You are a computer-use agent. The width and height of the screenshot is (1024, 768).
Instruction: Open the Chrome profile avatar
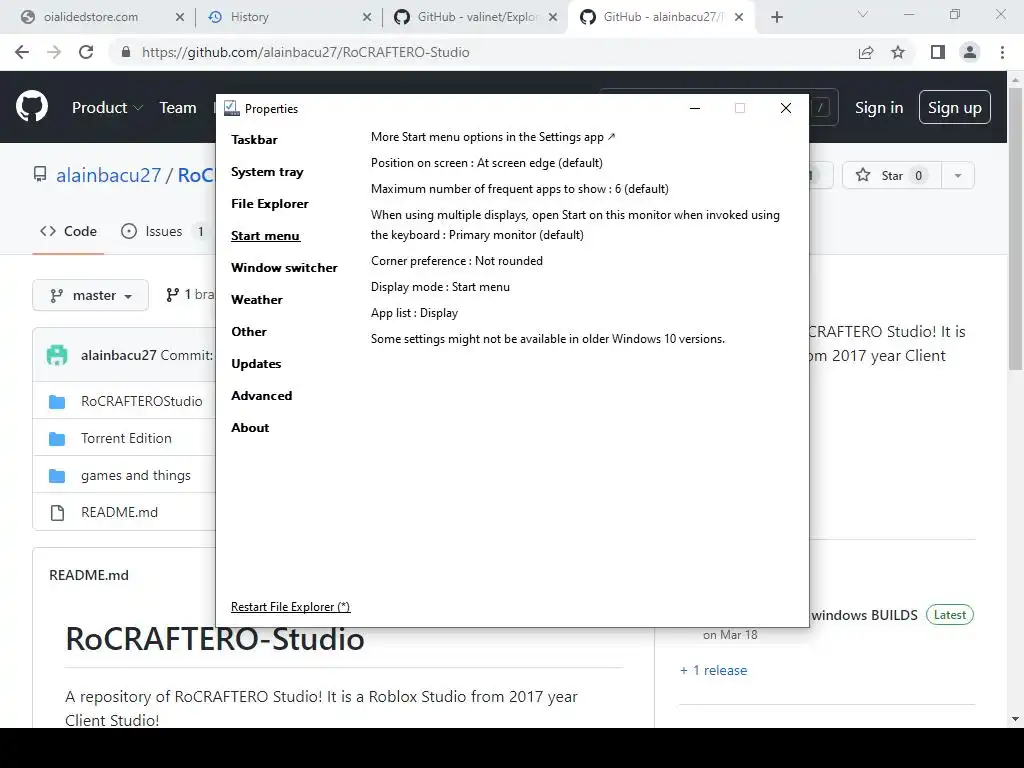click(x=970, y=52)
